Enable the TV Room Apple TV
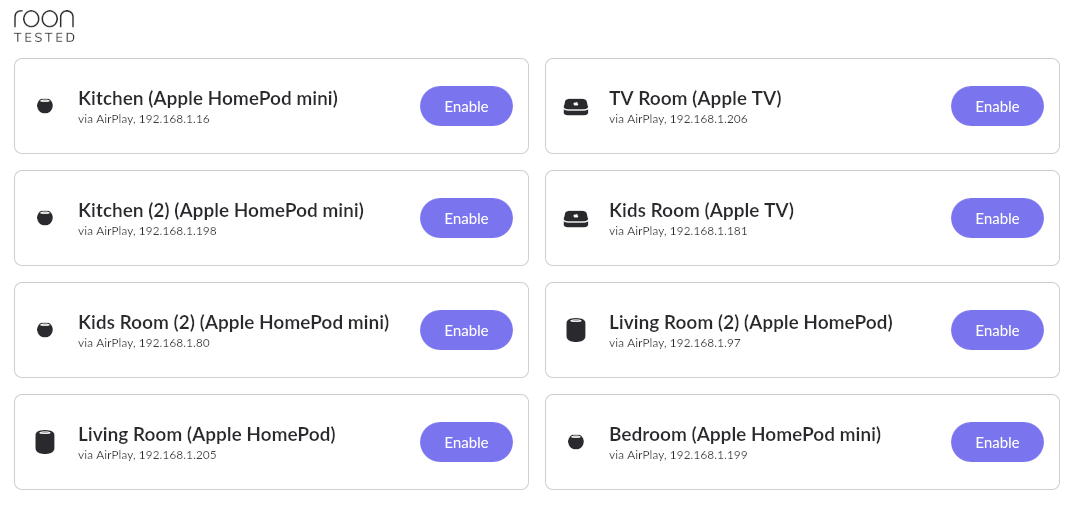 [997, 106]
